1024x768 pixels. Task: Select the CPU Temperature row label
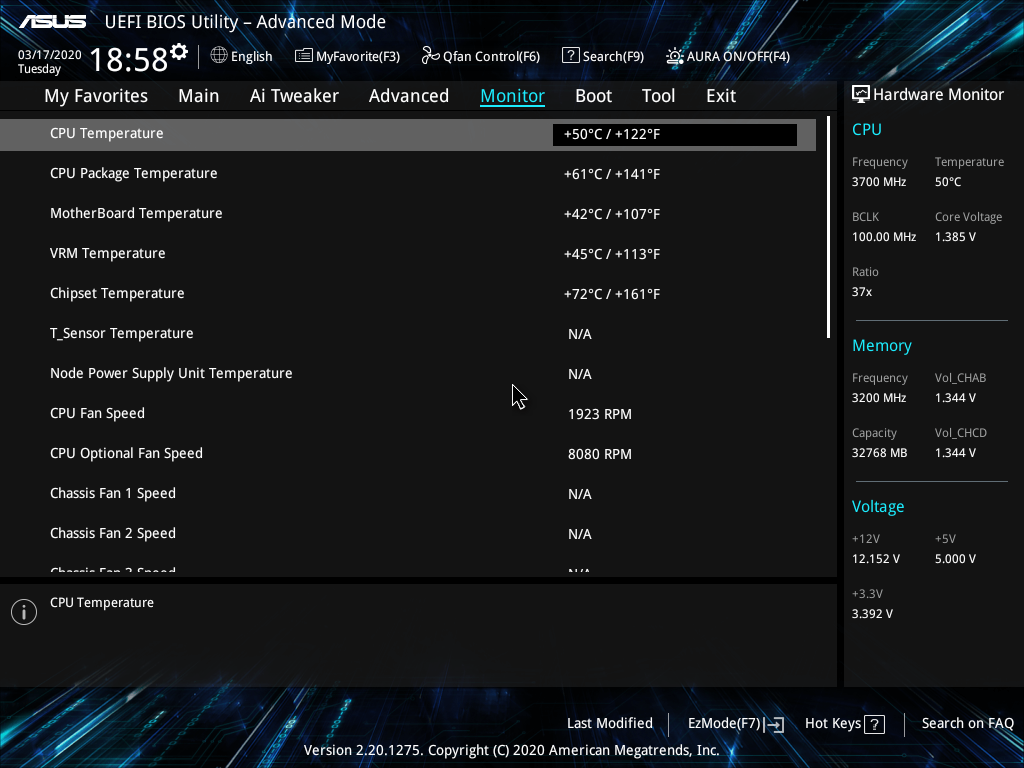pyautogui.click(x=106, y=133)
